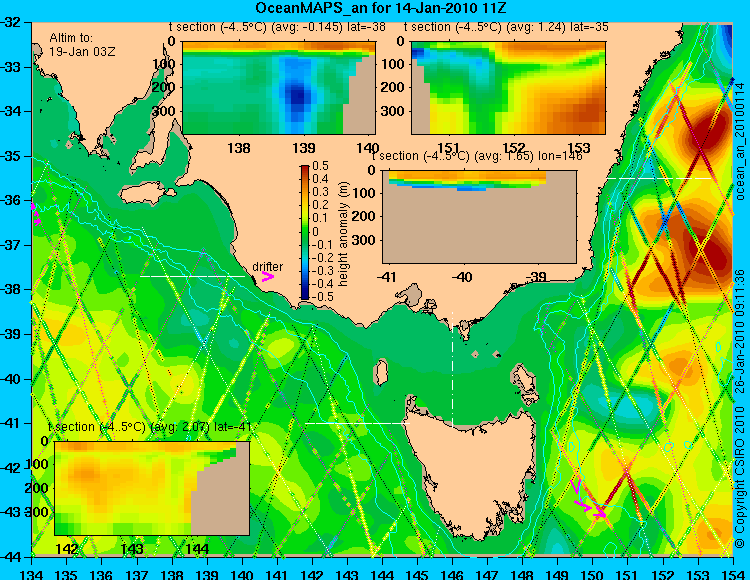Click "t section ... lon=146" inset title
This screenshot has width=750, height=580.
point(477,156)
